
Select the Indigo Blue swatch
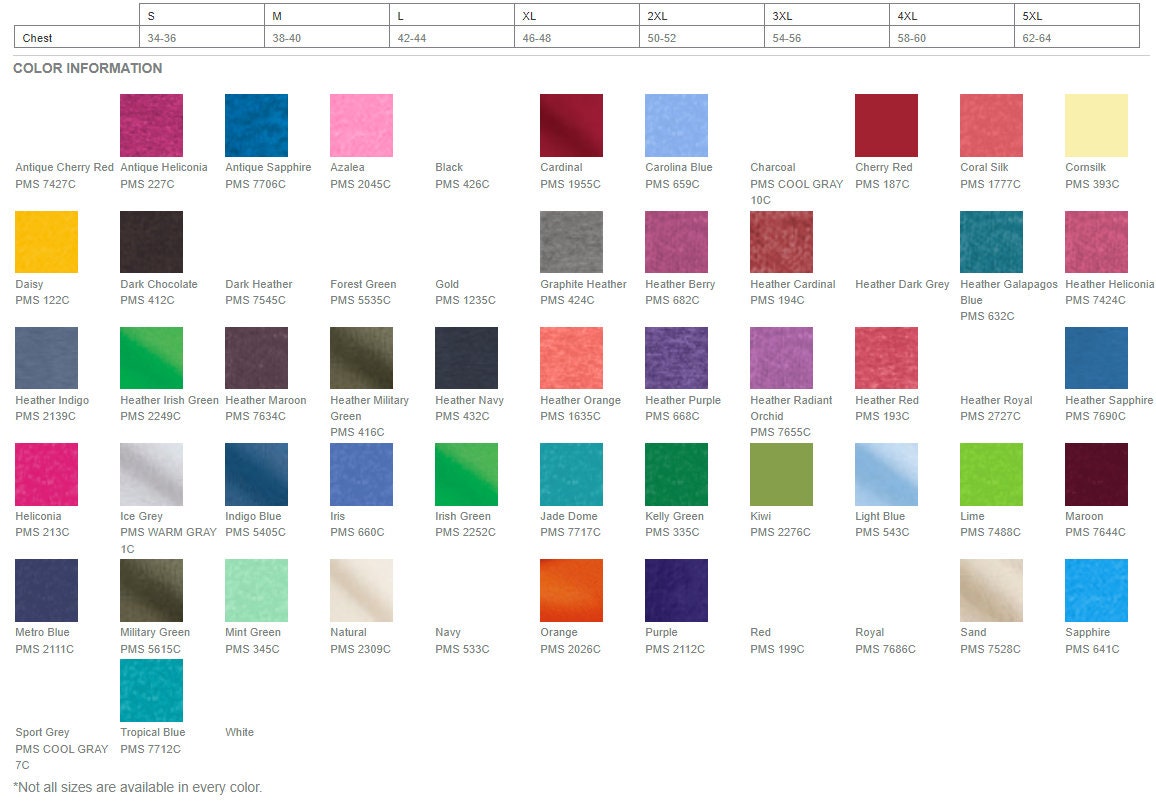[257, 475]
